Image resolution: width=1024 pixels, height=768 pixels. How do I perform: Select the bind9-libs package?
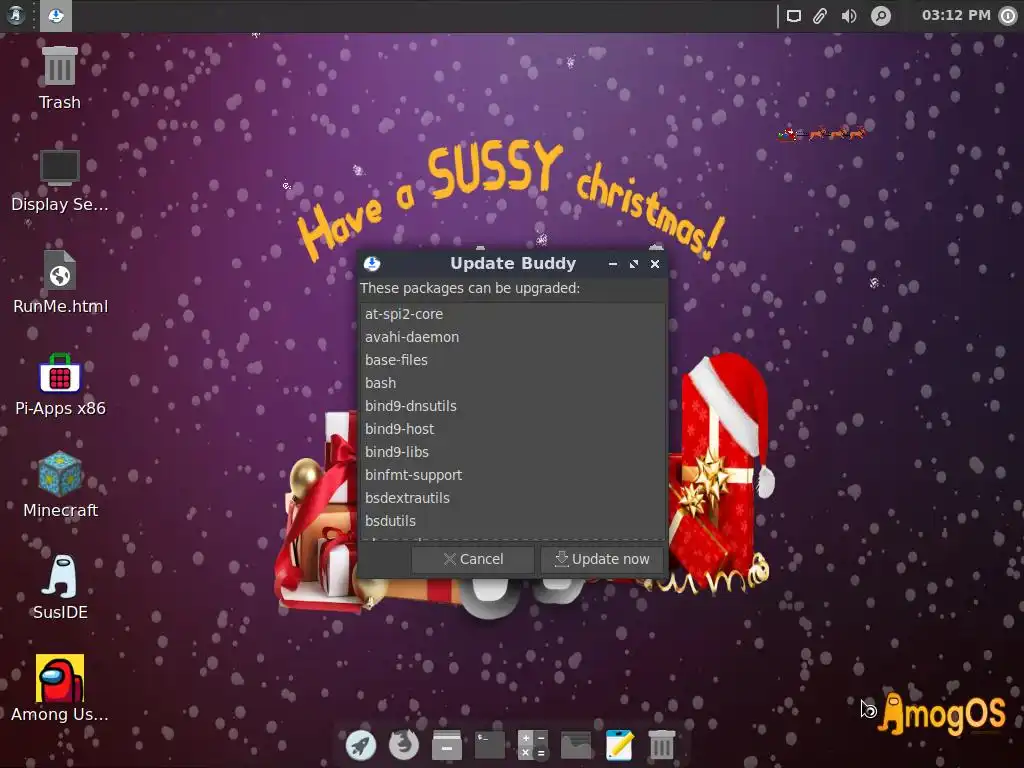[x=513, y=452]
